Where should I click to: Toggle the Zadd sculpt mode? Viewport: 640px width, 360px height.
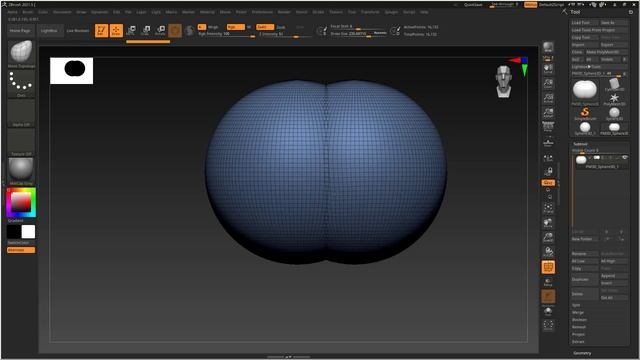[x=265, y=27]
